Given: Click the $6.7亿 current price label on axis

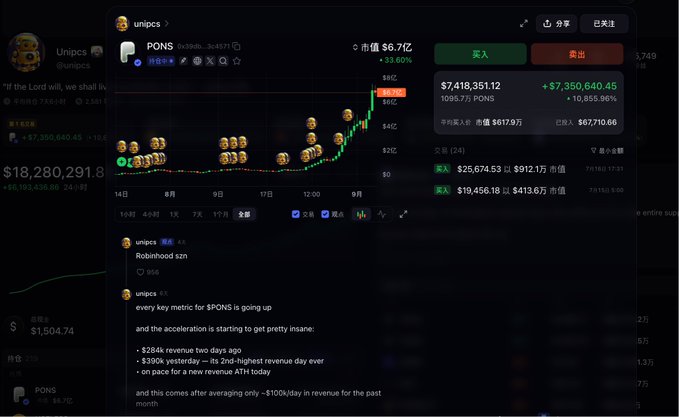Looking at the screenshot, I should coord(391,92).
